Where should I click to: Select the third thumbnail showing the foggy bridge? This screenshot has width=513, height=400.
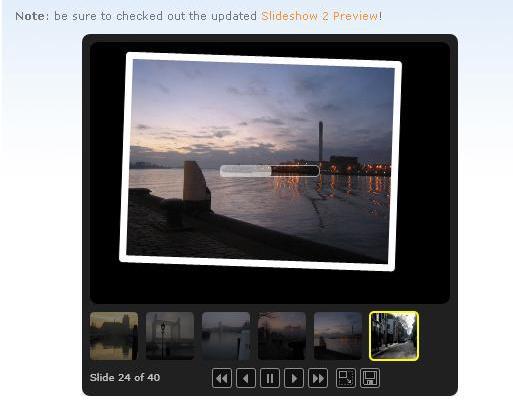click(226, 336)
